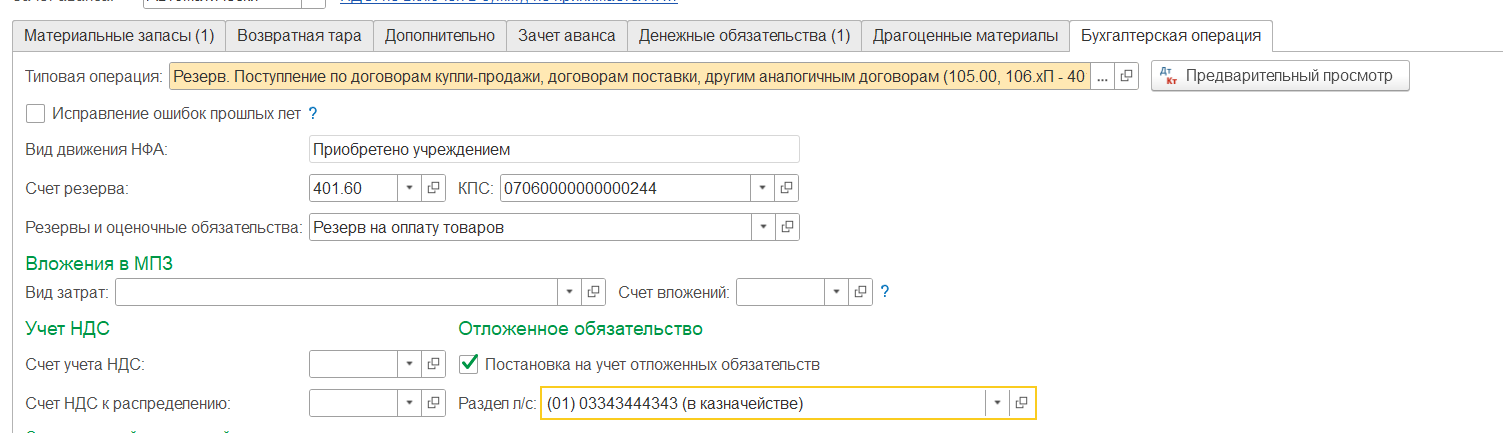1503x433 pixels.
Task: Expand the Счет резерва dropdown
Action: [411, 188]
